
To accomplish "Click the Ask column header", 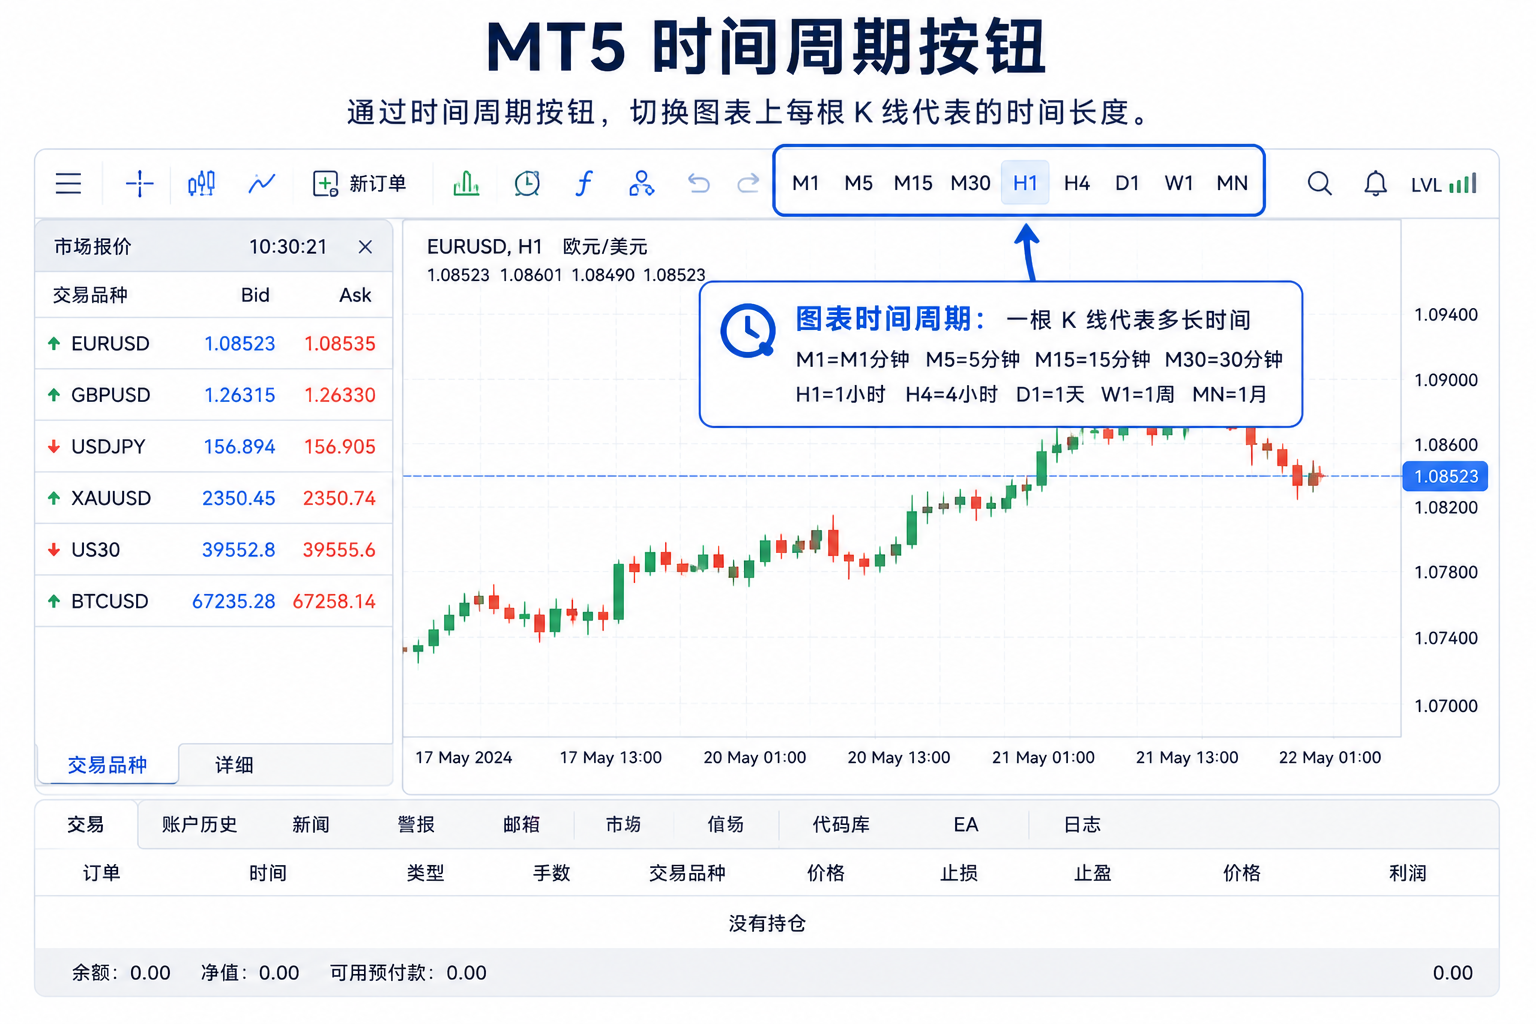I will coord(355,295).
